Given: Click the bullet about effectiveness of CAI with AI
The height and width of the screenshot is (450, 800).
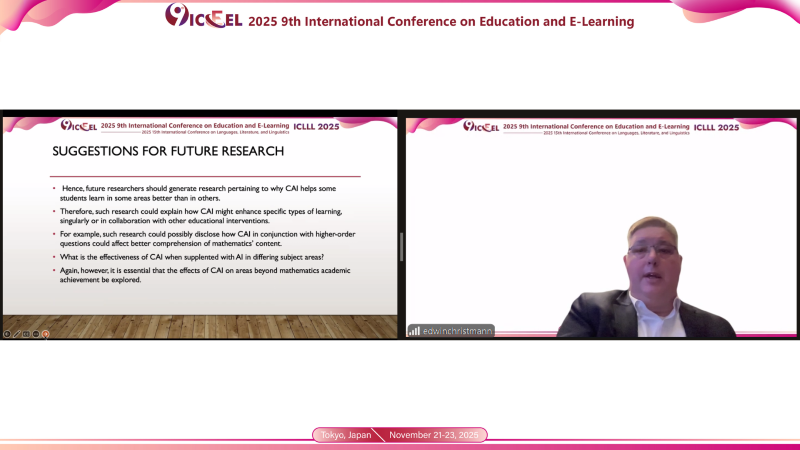Looking at the screenshot, I should point(190,257).
